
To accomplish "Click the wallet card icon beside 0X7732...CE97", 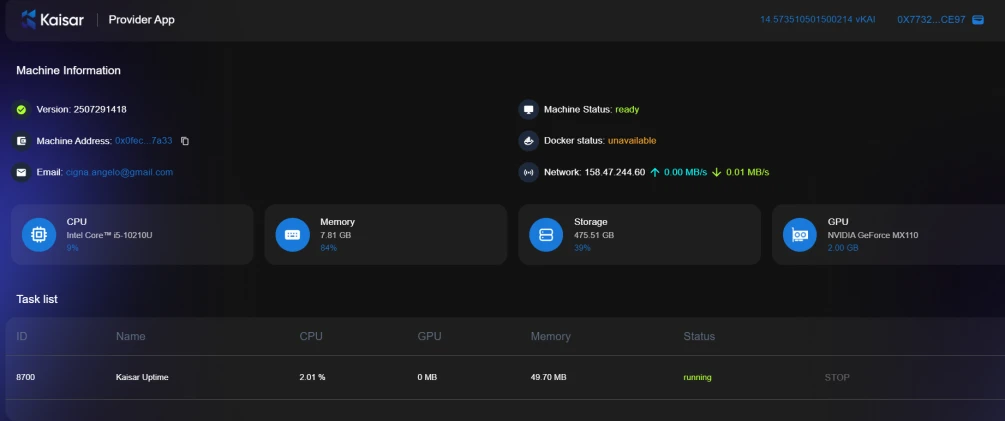I will [978, 20].
